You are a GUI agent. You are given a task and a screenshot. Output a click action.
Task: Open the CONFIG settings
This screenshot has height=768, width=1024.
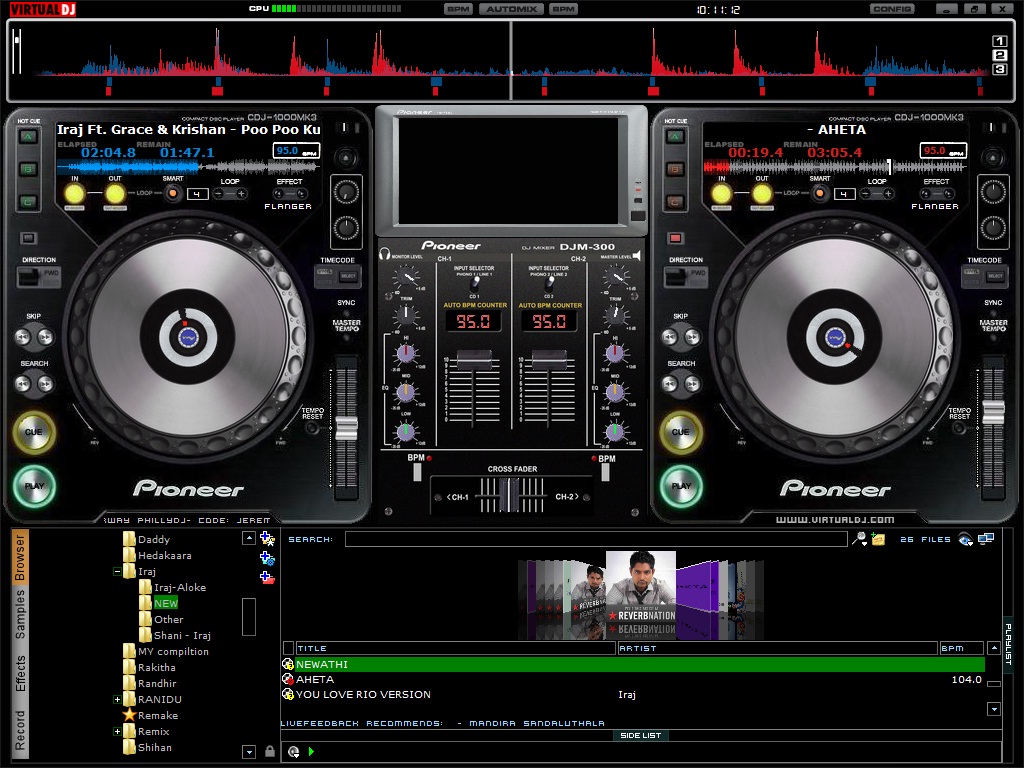892,9
